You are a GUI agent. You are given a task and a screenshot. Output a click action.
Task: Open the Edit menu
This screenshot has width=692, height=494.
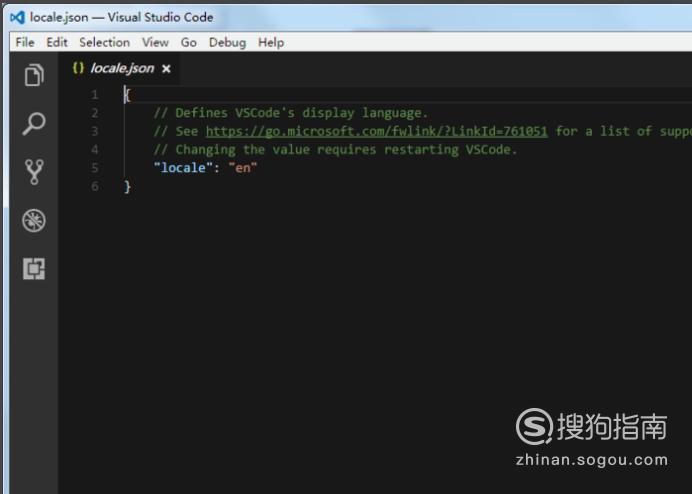(57, 42)
